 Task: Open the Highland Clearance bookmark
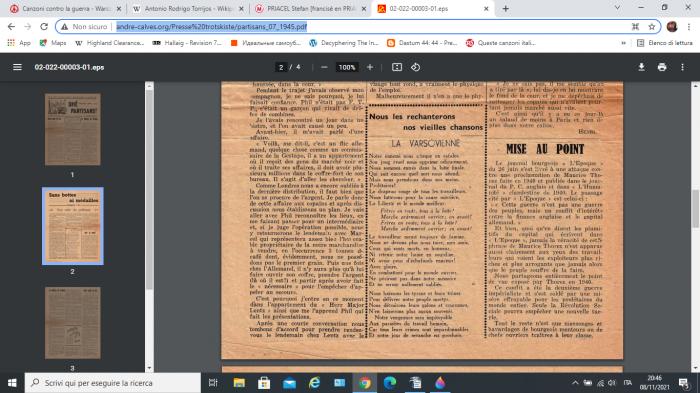point(109,43)
